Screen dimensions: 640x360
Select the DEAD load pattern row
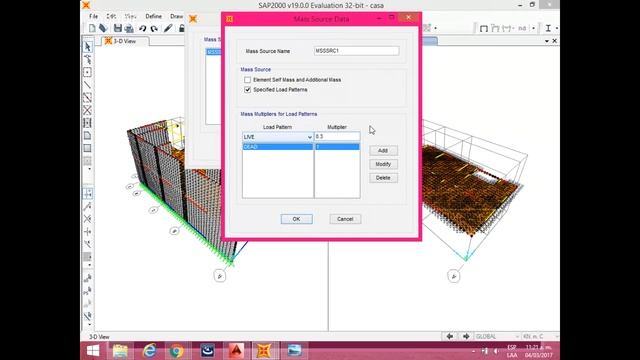pyautogui.click(x=301, y=147)
